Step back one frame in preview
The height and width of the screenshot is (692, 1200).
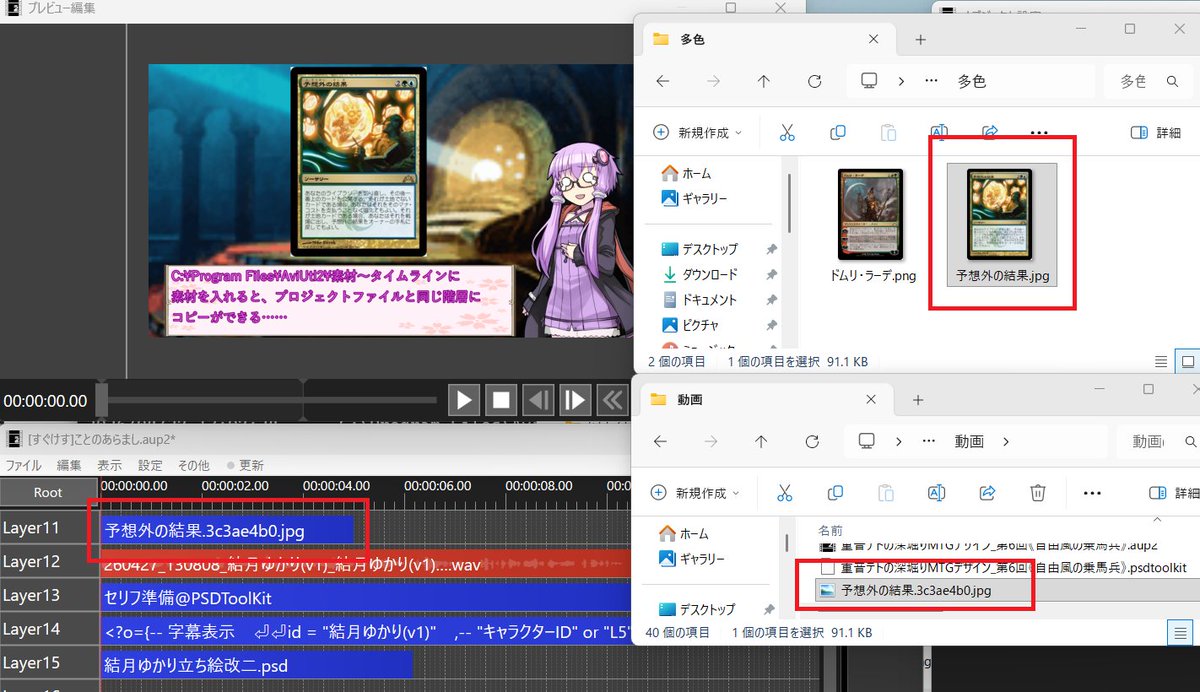pyautogui.click(x=538, y=400)
